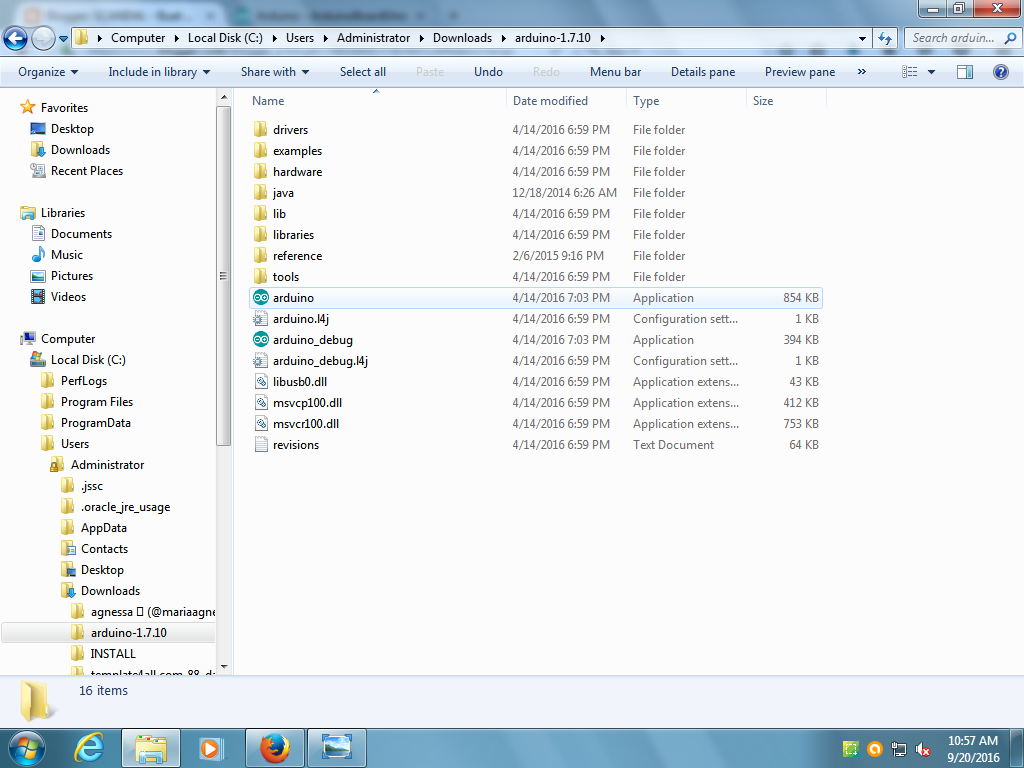Click the arduino application icon
Screen dimensions: 1024x768
(x=261, y=298)
